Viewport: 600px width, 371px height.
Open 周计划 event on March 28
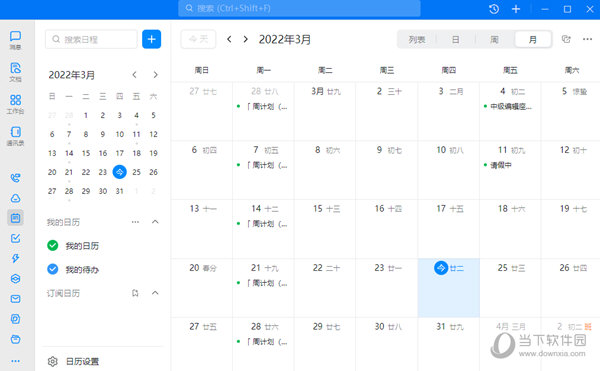[263, 342]
